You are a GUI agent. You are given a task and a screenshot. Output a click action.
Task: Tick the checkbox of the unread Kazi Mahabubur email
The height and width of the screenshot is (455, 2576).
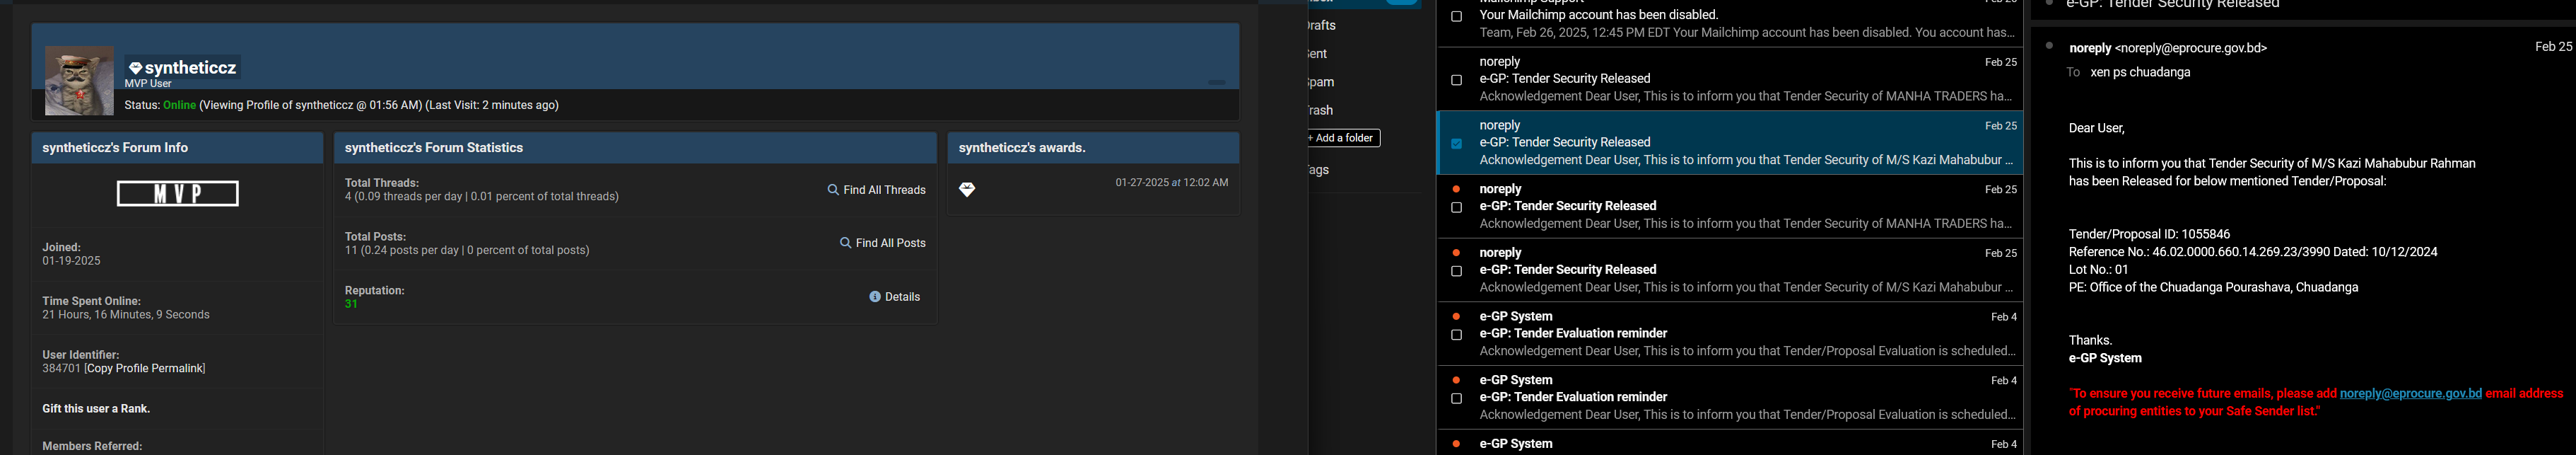1456,272
